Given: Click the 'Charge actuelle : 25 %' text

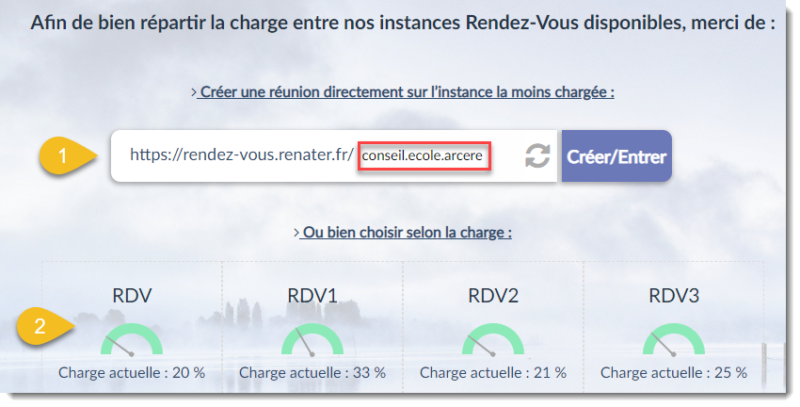Looking at the screenshot, I should click(x=673, y=372).
